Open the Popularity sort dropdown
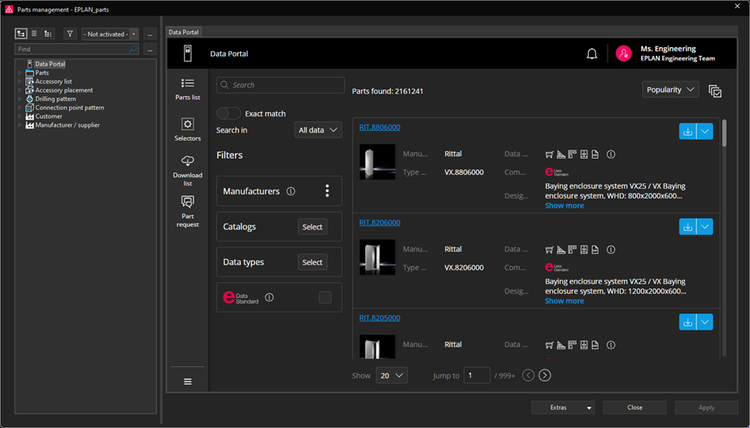 [670, 90]
